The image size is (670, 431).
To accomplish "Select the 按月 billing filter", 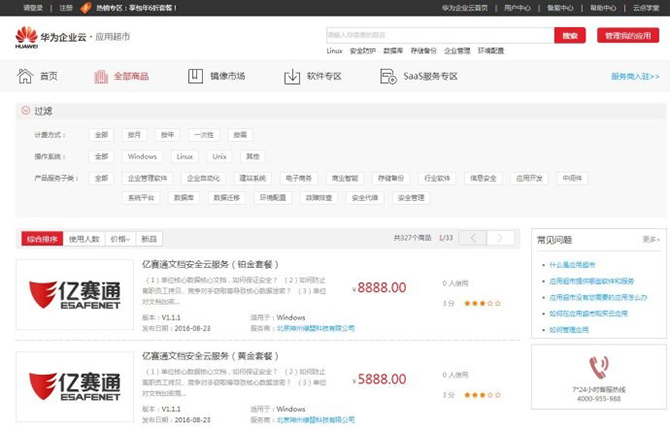I will coord(133,134).
